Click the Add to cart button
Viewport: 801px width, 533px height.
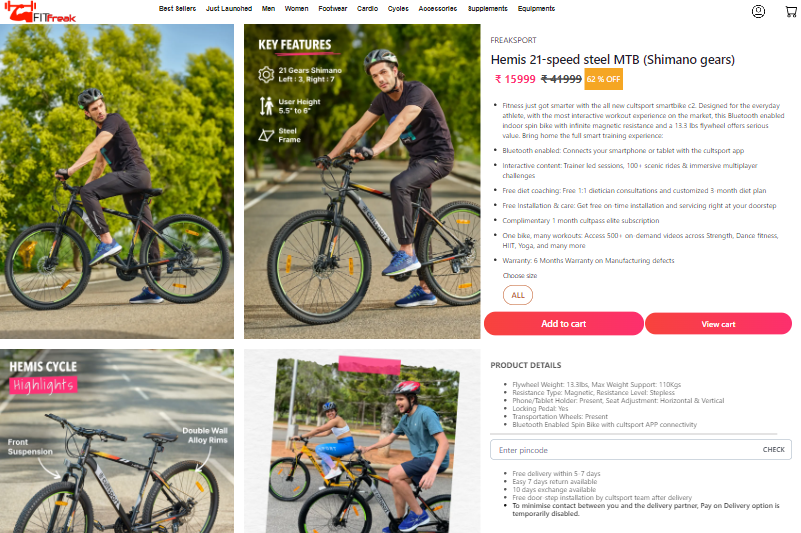[x=563, y=323]
